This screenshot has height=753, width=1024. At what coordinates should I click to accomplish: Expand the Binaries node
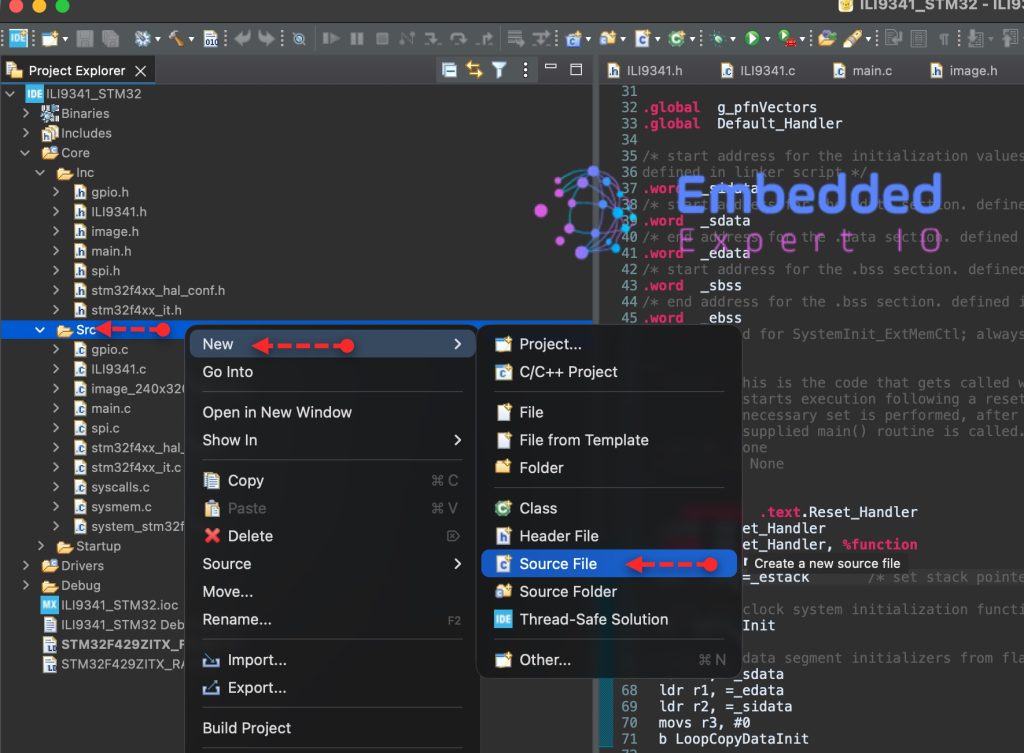pos(26,114)
